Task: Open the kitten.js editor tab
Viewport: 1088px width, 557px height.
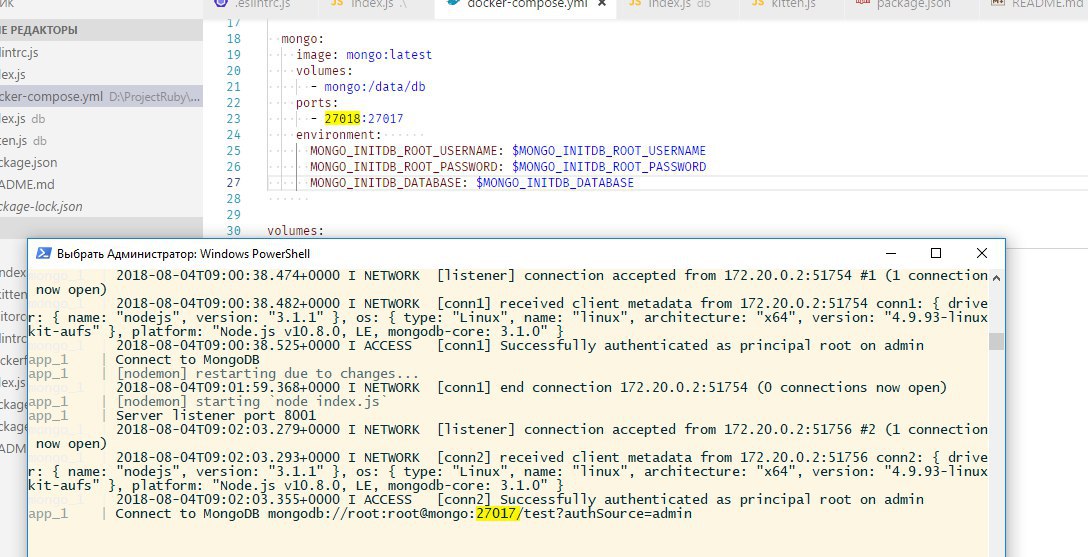Action: (x=793, y=4)
